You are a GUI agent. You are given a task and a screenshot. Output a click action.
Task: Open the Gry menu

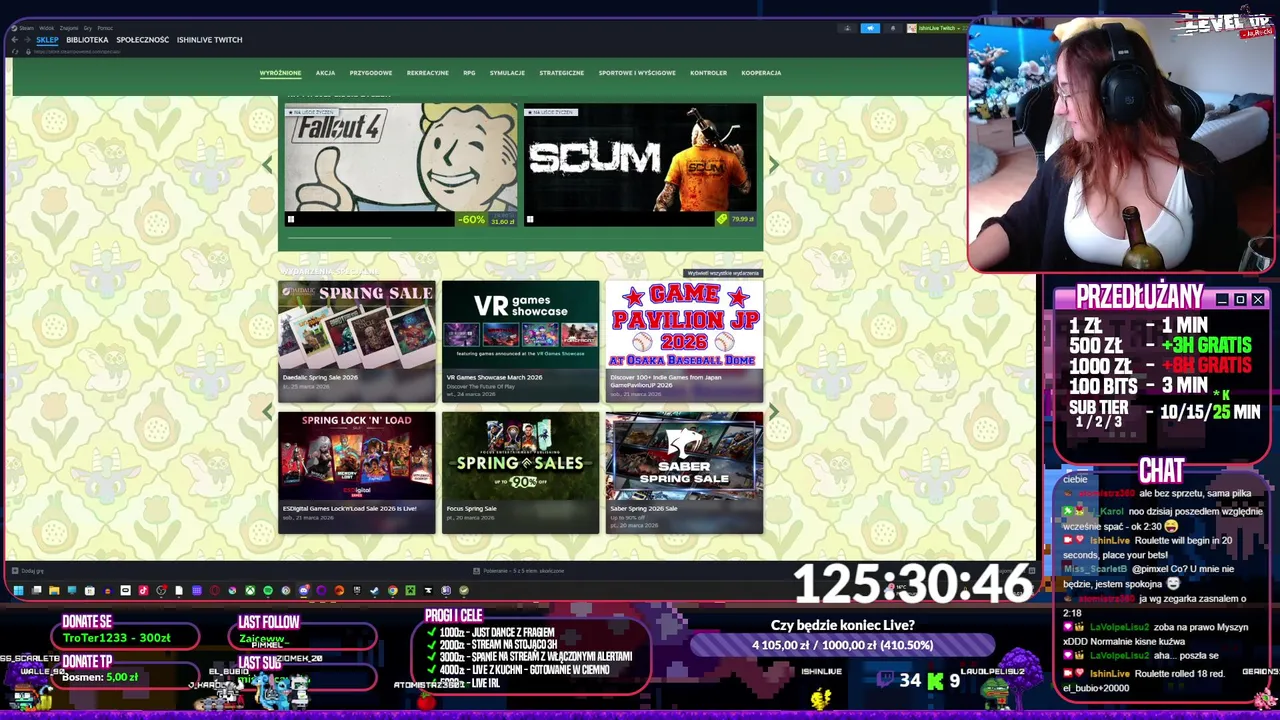[88, 28]
